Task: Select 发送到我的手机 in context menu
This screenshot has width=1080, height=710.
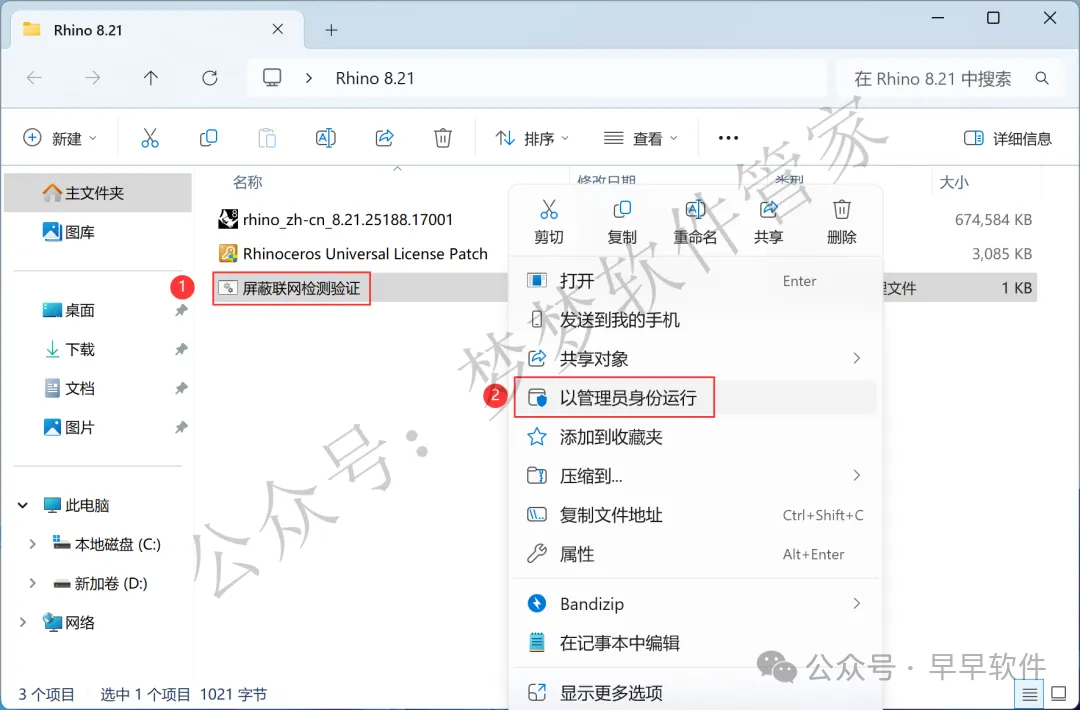Action: (695, 320)
